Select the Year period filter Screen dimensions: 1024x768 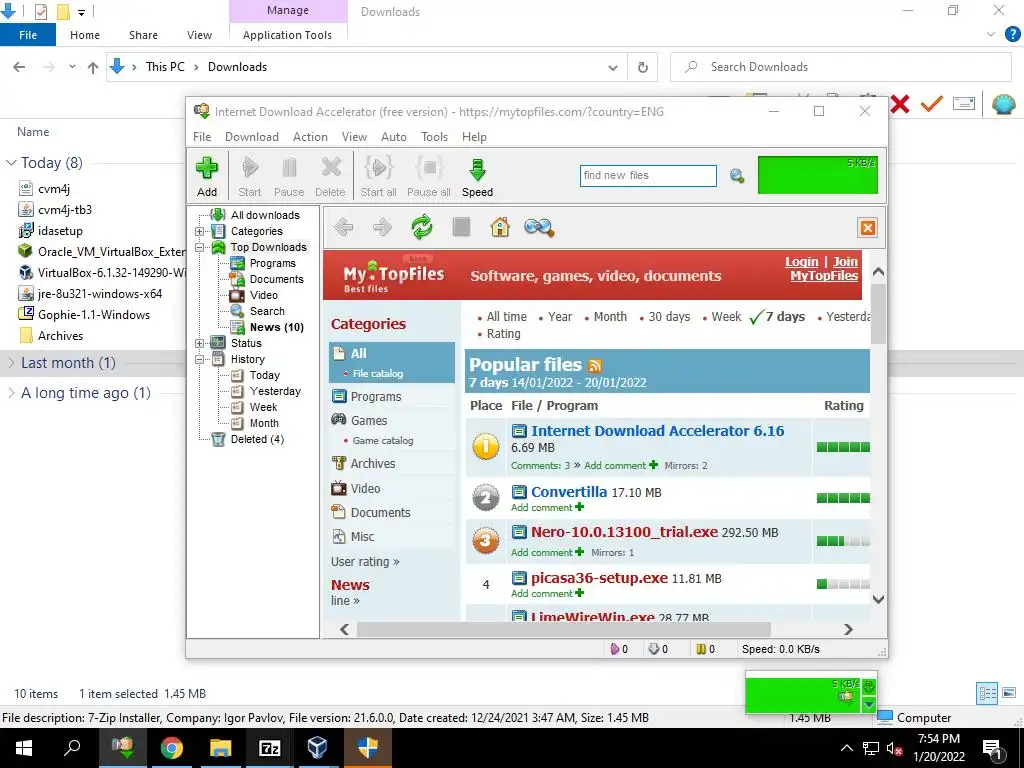point(560,317)
